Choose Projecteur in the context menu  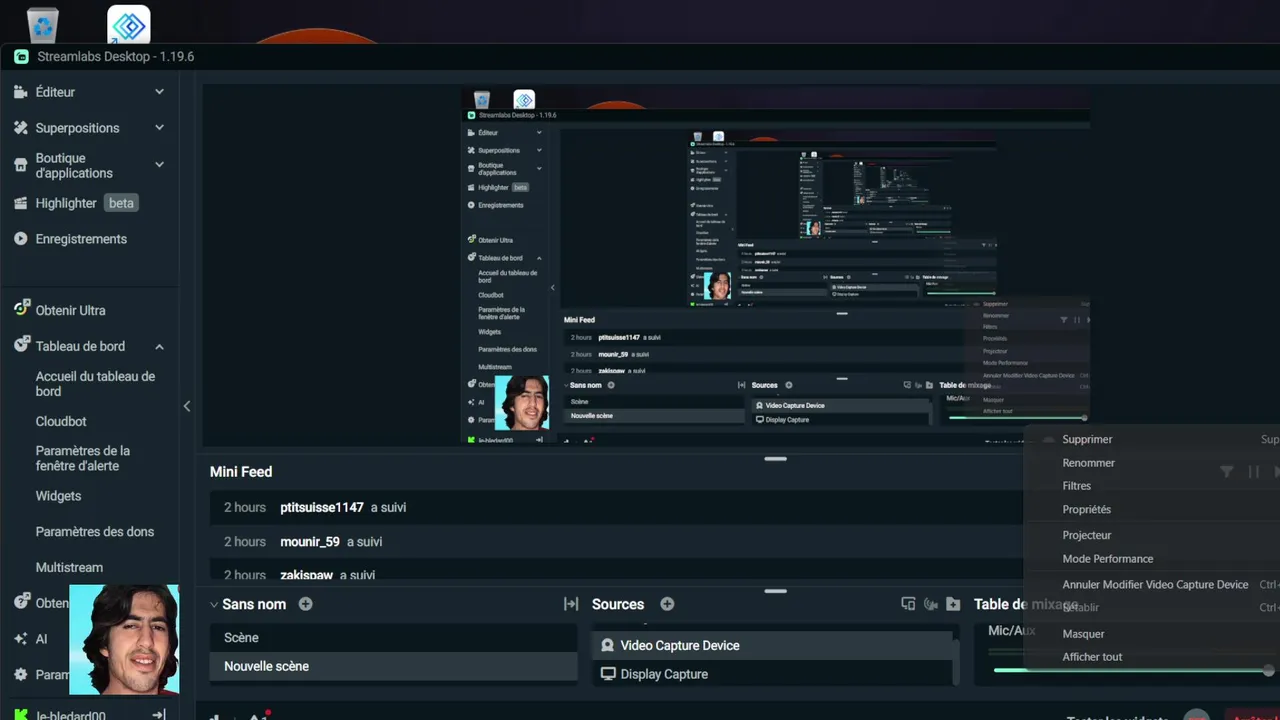click(1087, 536)
